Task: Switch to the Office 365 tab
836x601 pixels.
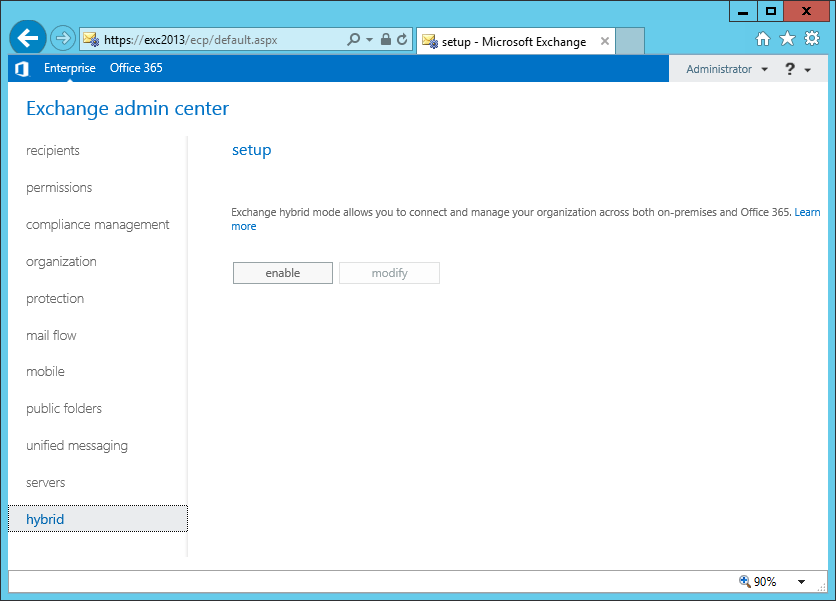Action: pyautogui.click(x=136, y=68)
